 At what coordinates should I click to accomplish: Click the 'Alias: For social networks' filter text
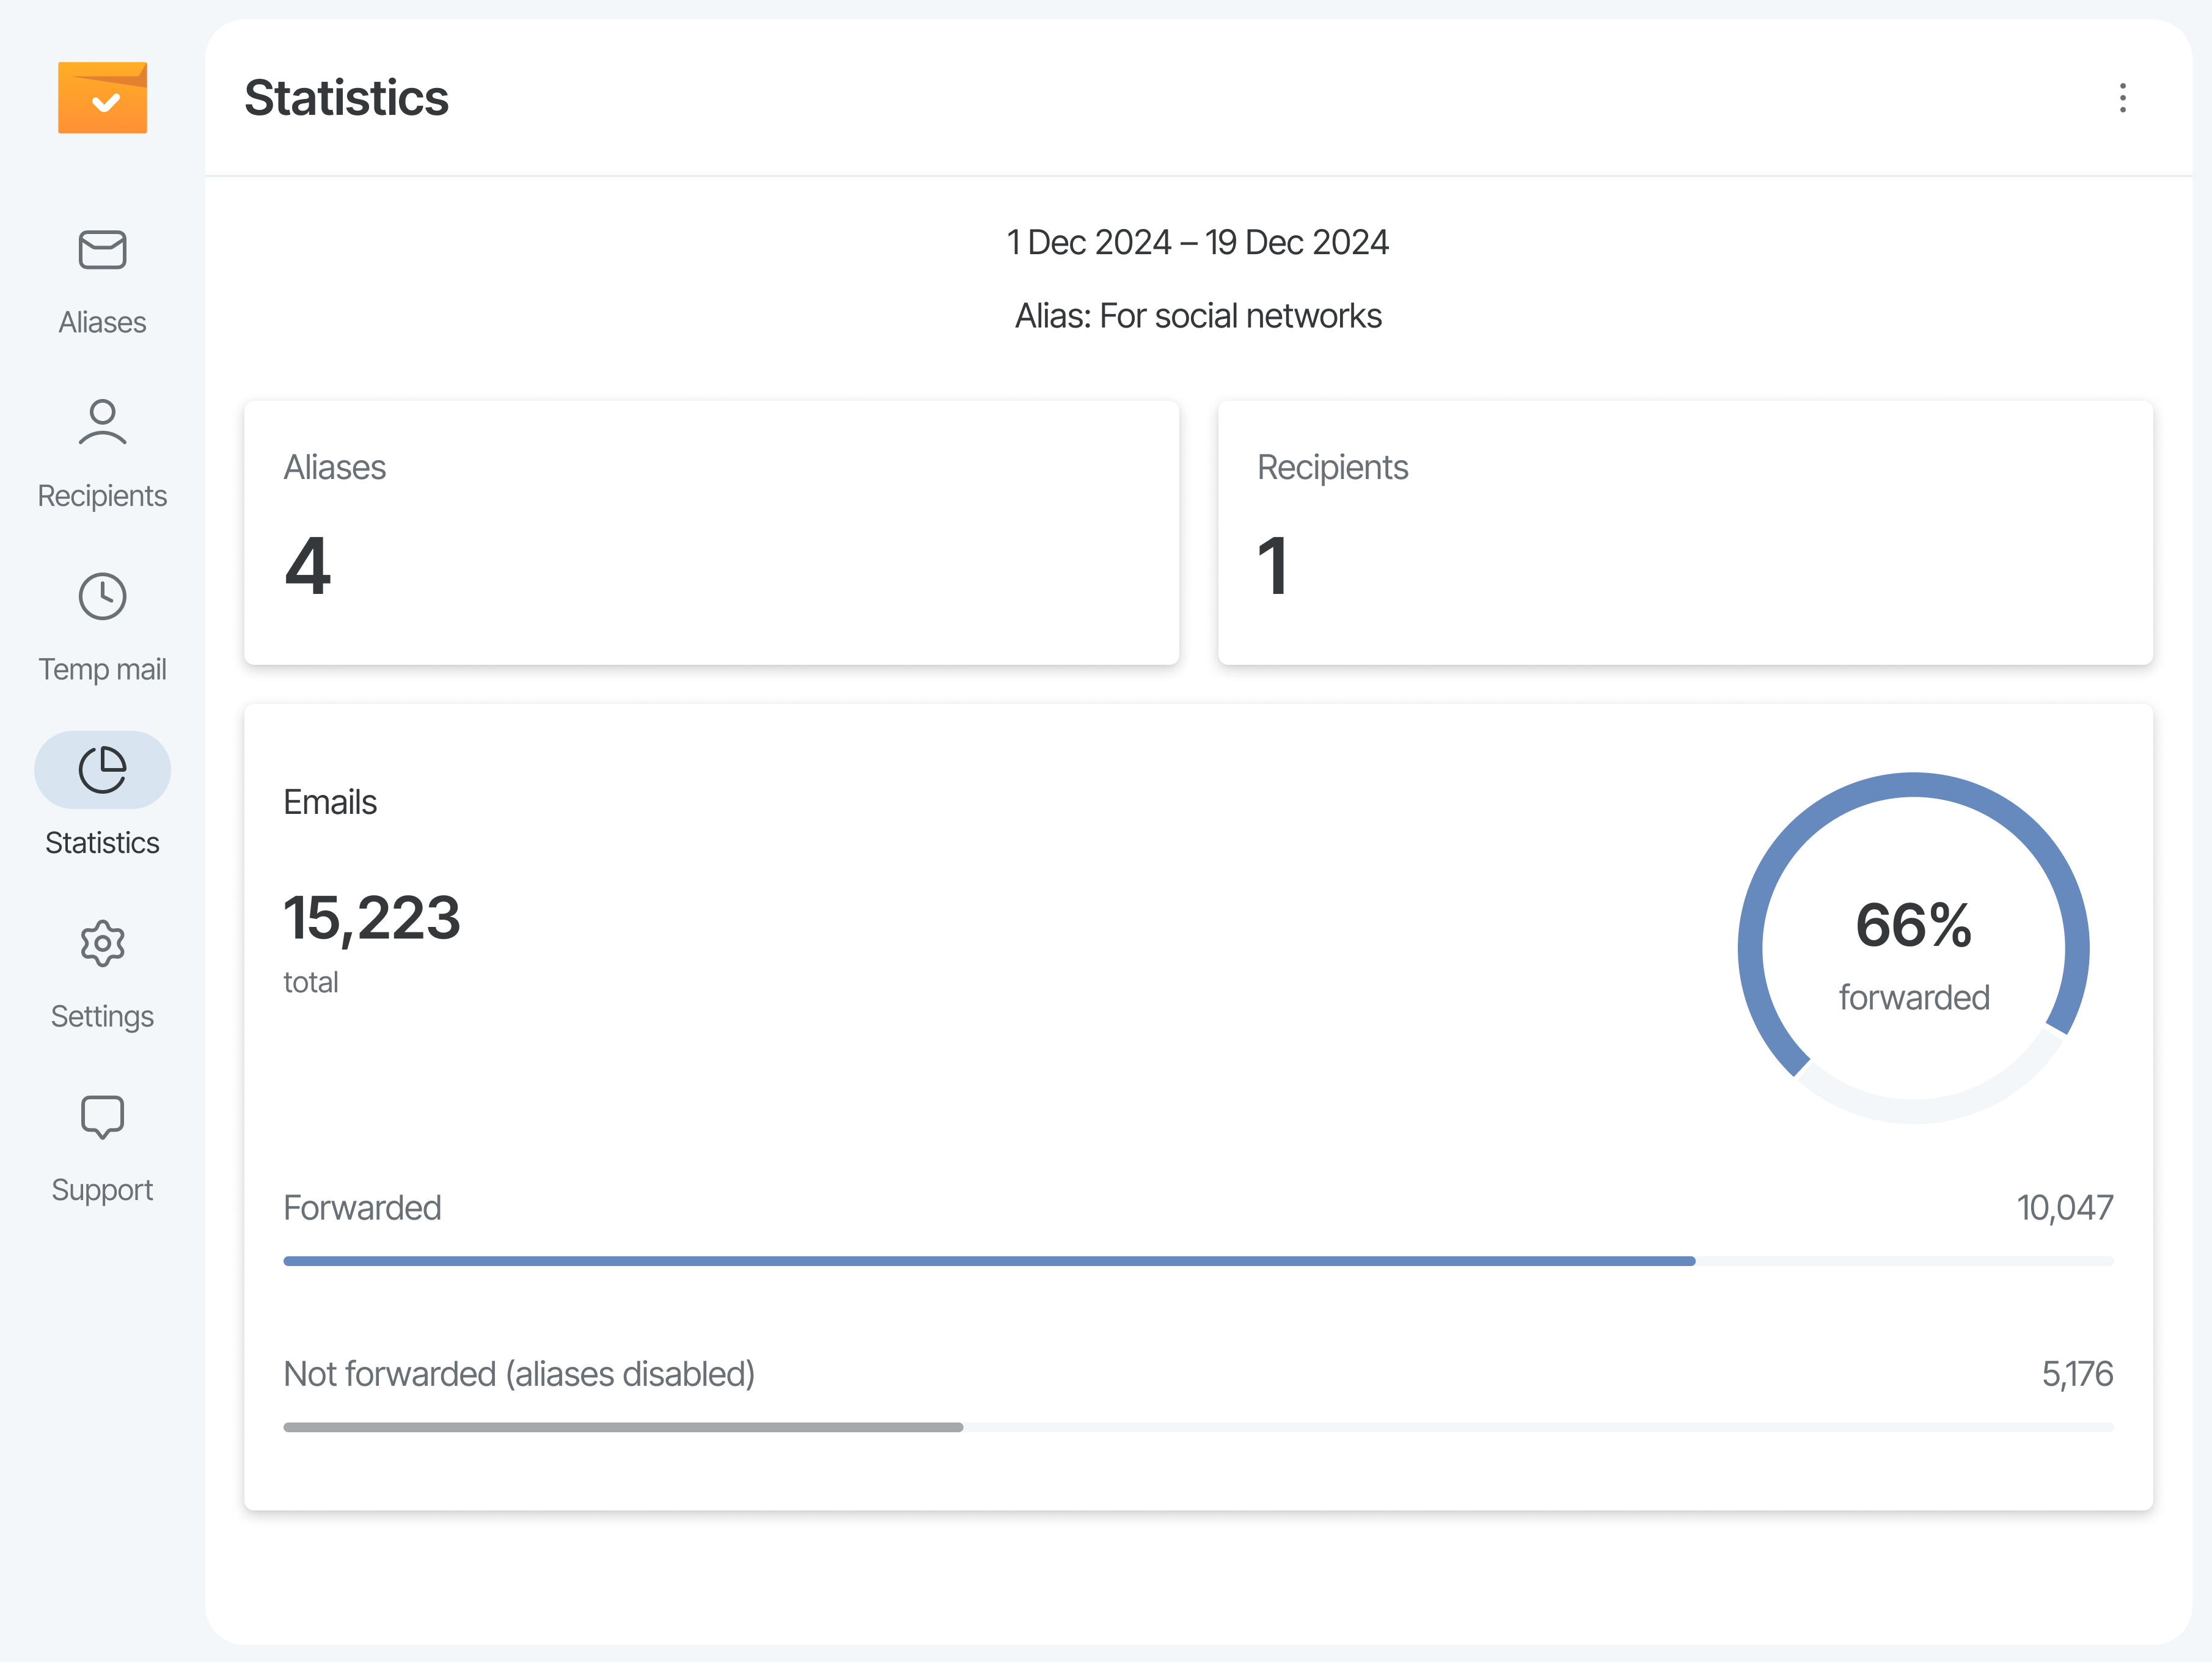click(1197, 316)
